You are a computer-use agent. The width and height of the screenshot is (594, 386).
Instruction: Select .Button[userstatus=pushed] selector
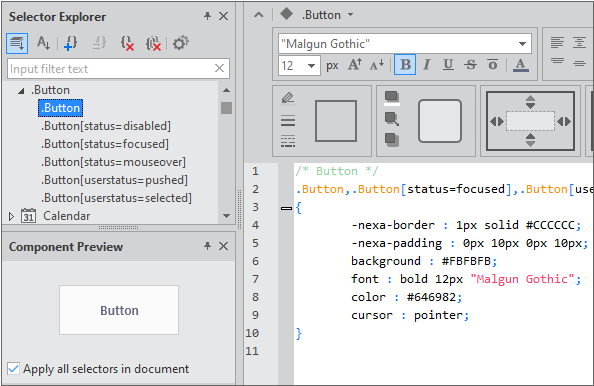[114, 180]
